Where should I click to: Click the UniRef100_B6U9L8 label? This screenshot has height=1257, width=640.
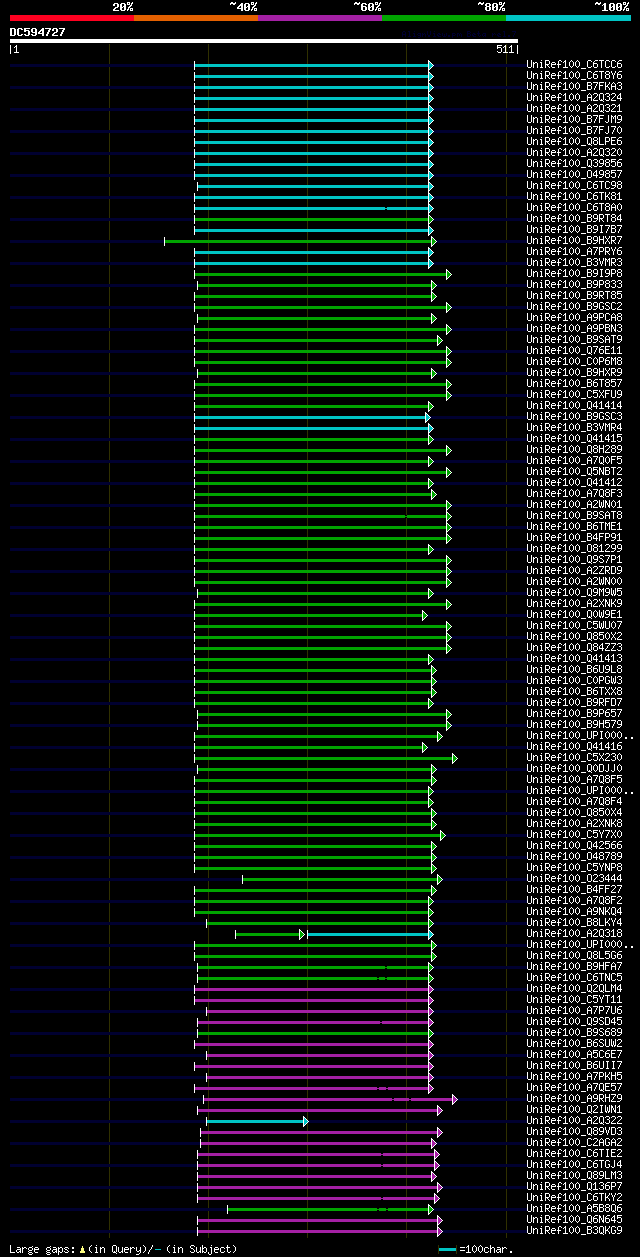coord(574,669)
